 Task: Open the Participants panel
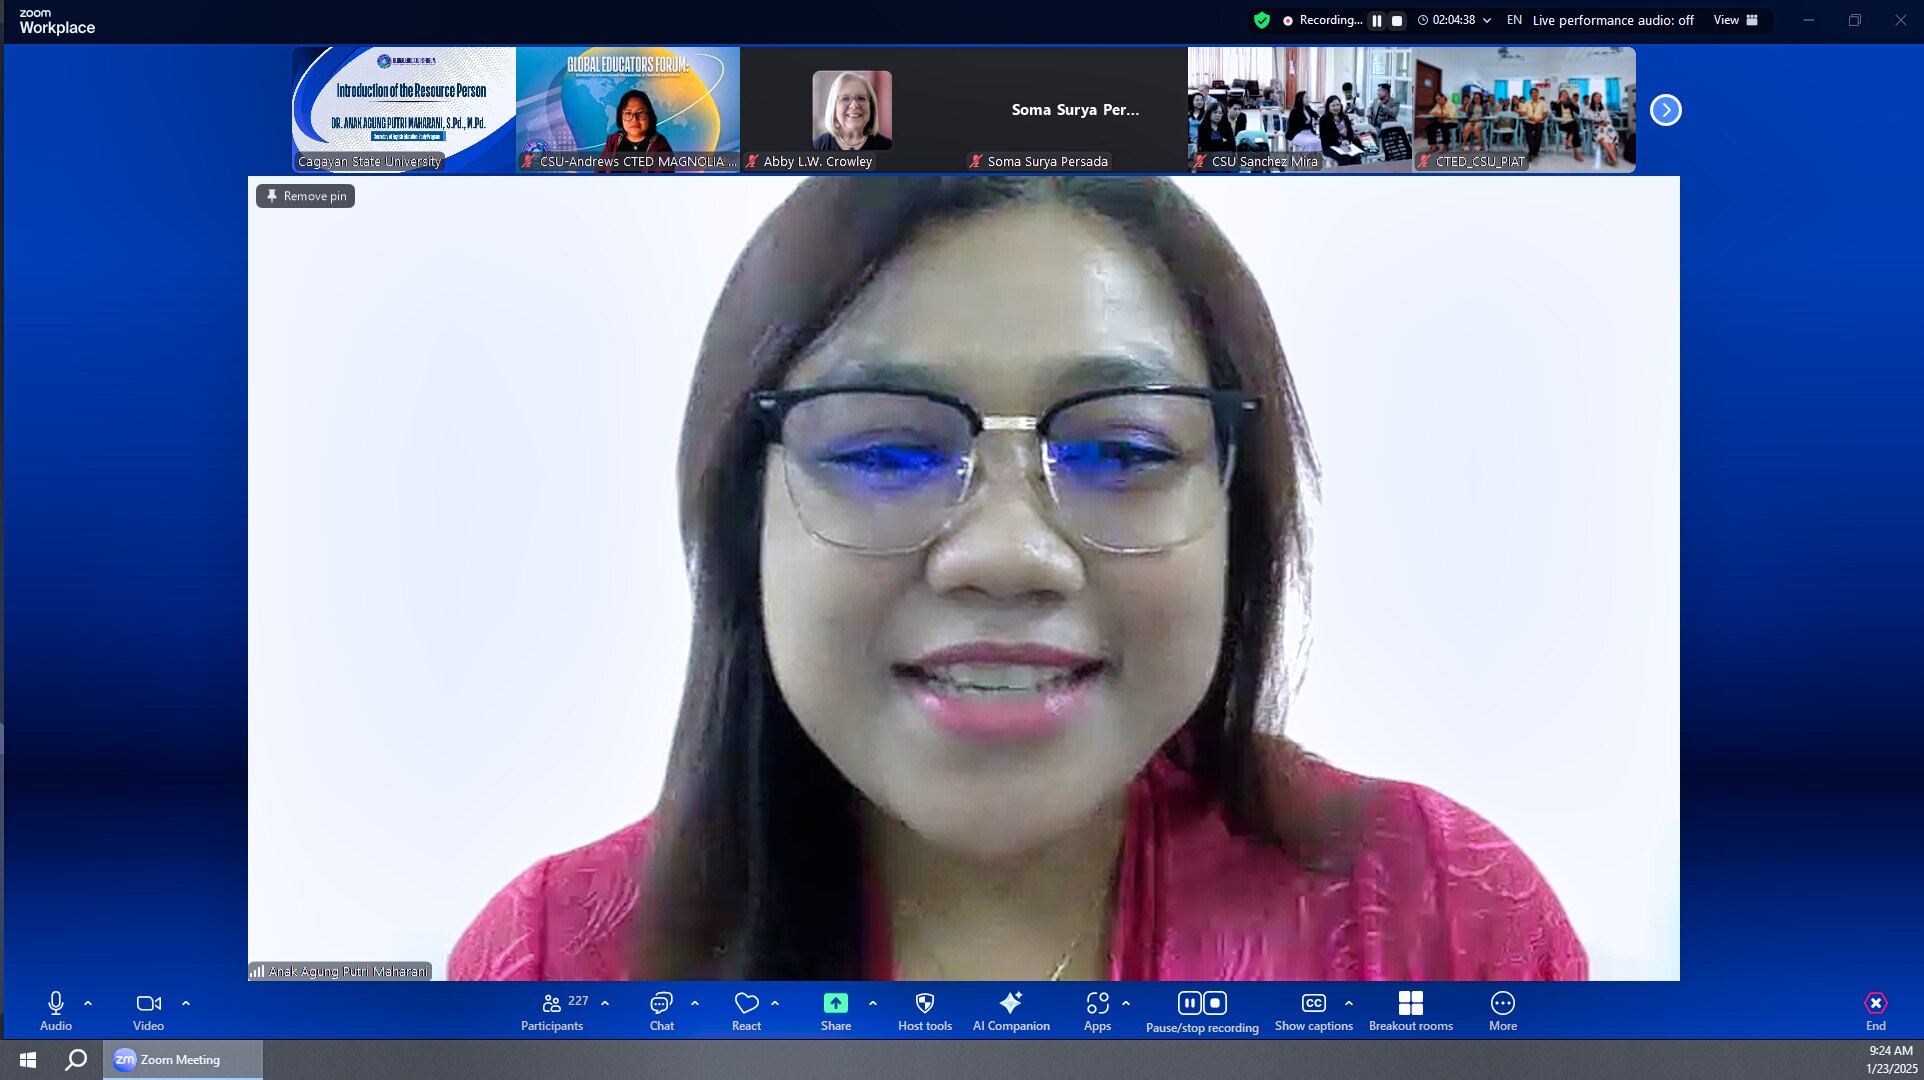pyautogui.click(x=553, y=1011)
